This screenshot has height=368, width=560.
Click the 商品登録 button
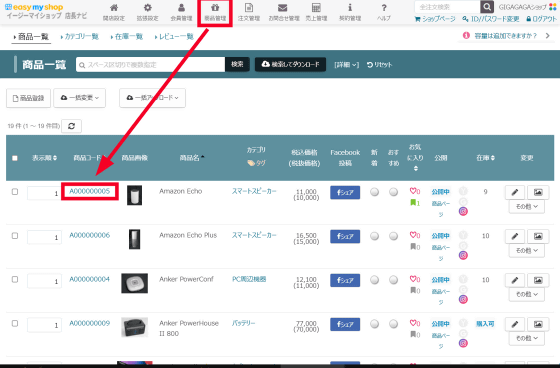pyautogui.click(x=28, y=98)
